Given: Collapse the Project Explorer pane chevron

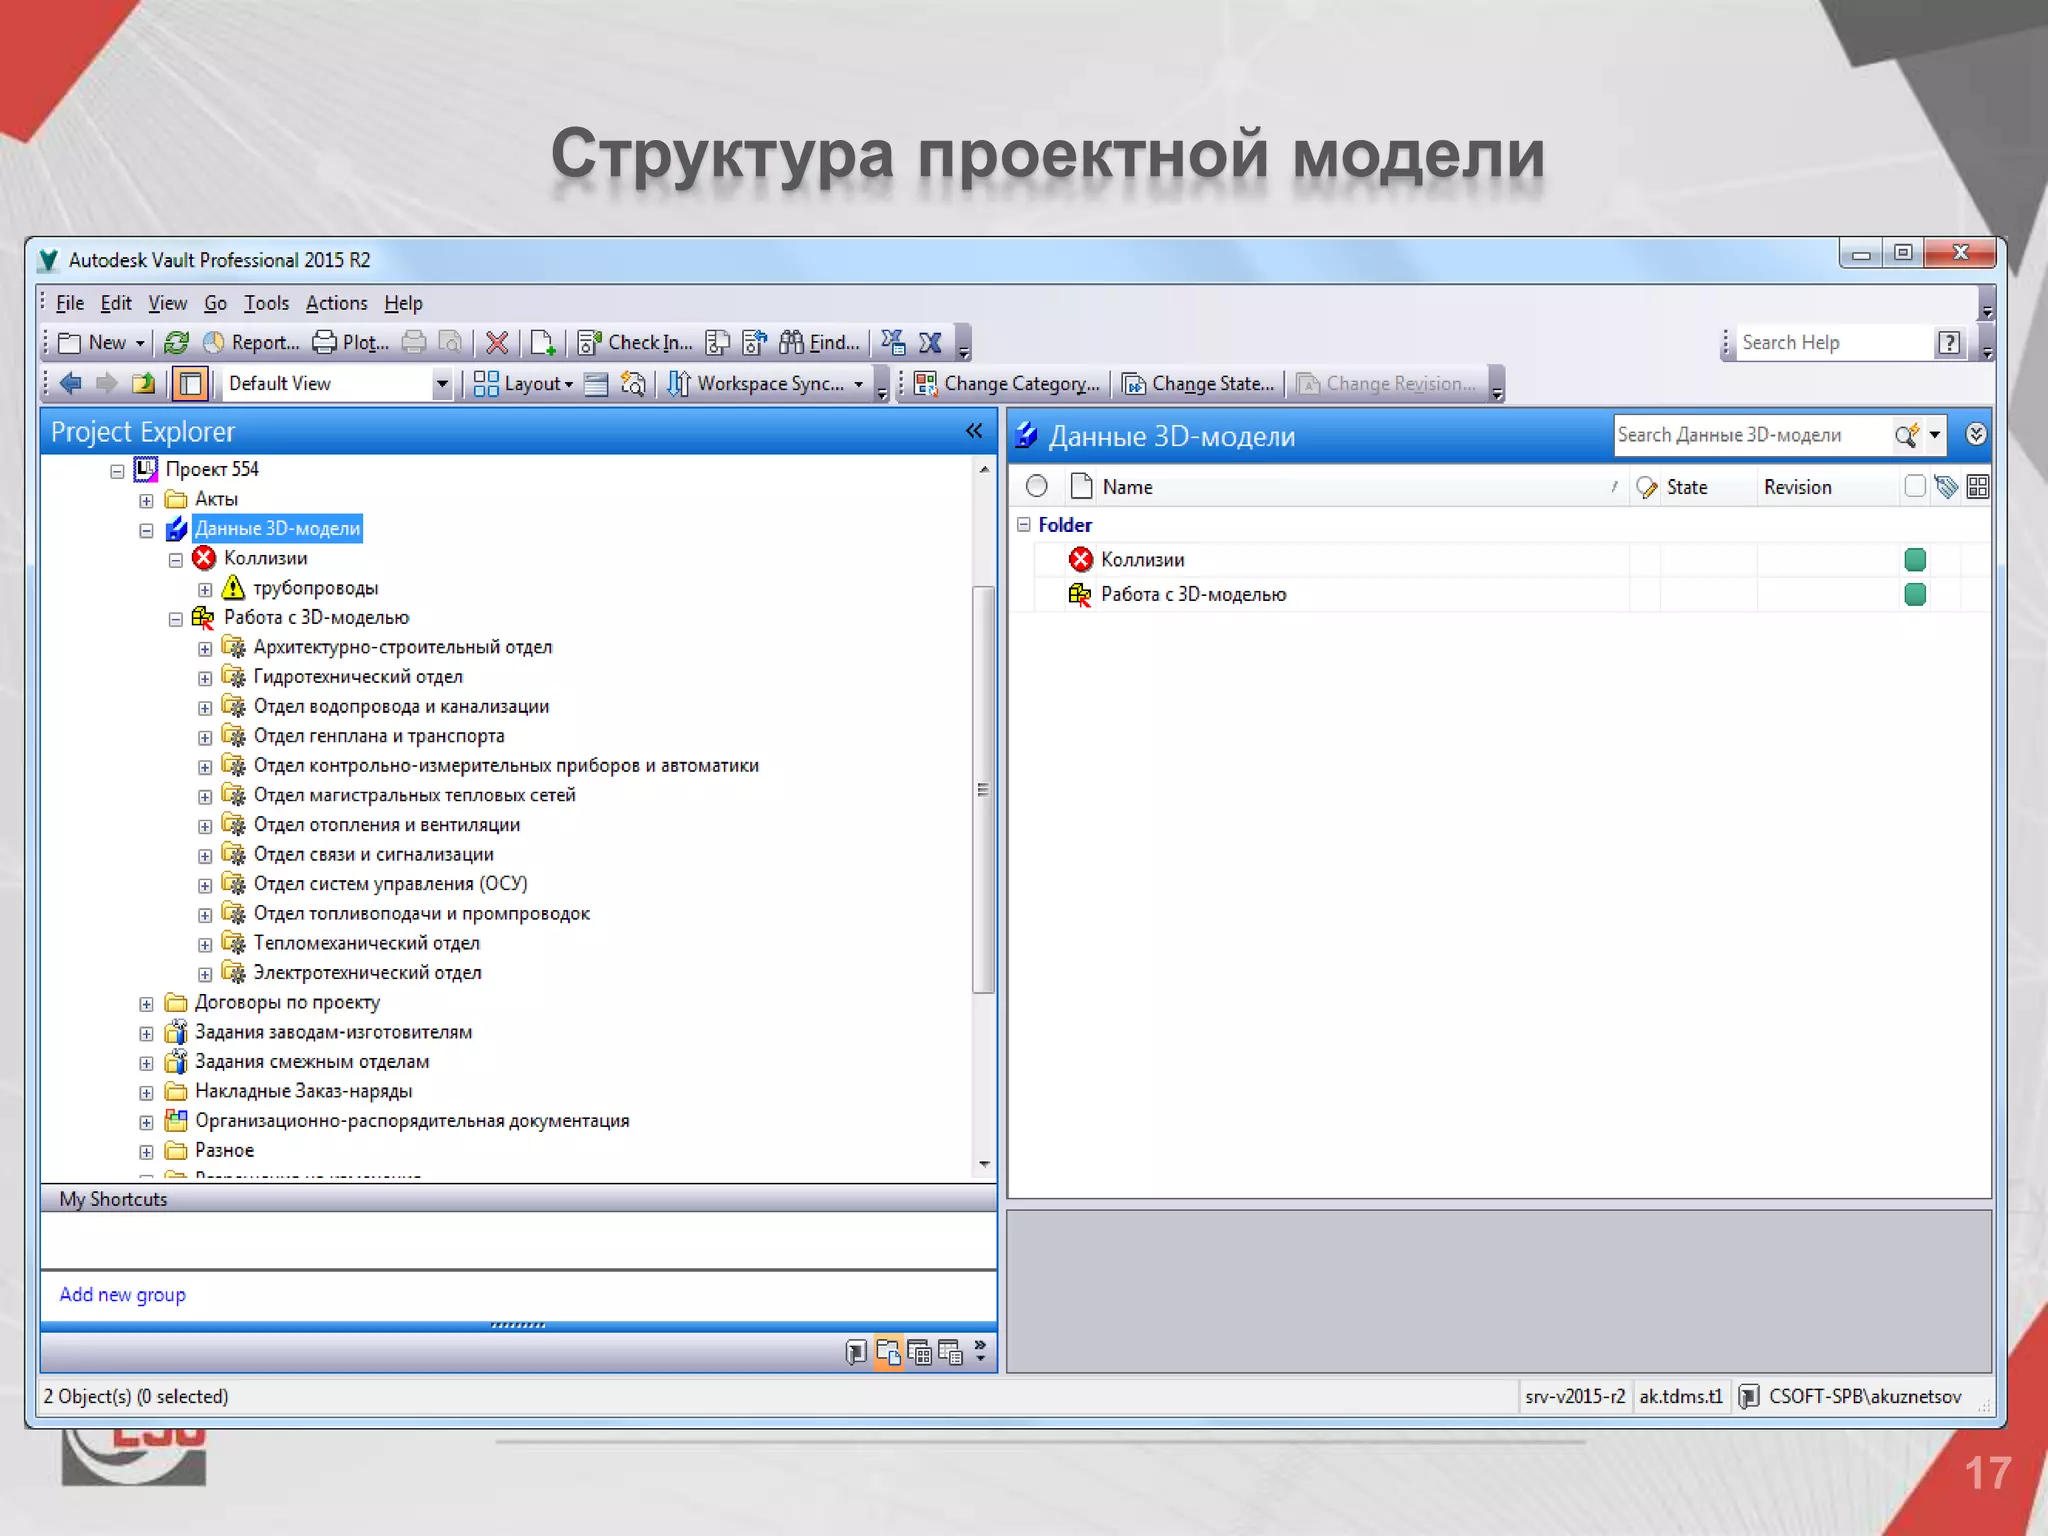Looking at the screenshot, I should (x=974, y=431).
